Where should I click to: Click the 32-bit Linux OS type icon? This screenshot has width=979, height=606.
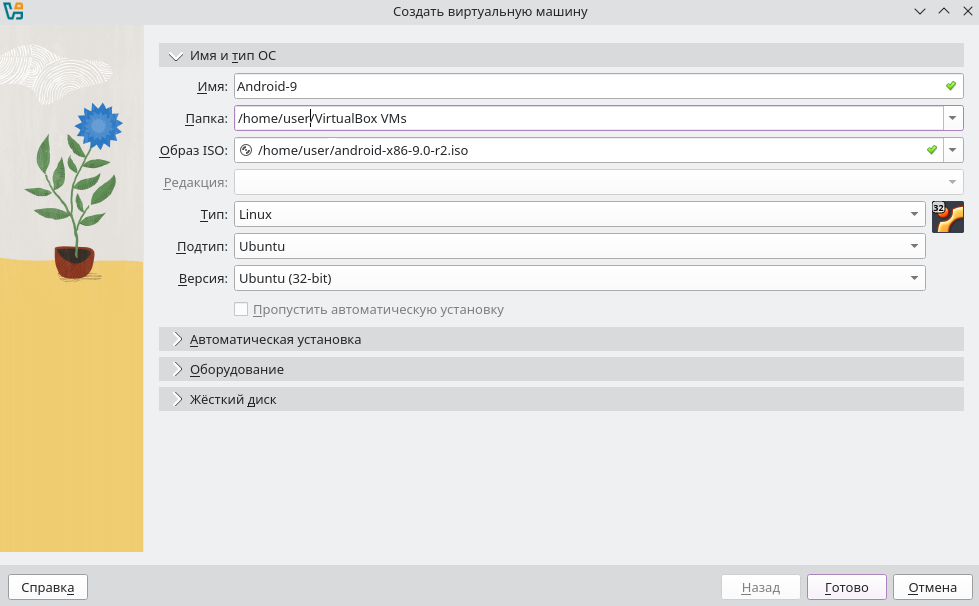point(947,216)
